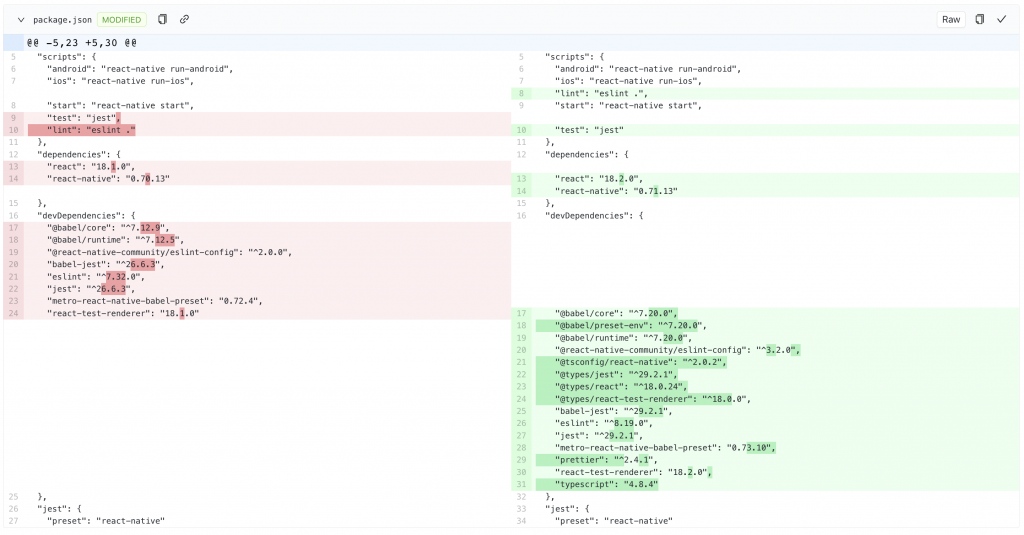
Task: Click the copy icon beside the Raw button
Action: (x=980, y=20)
